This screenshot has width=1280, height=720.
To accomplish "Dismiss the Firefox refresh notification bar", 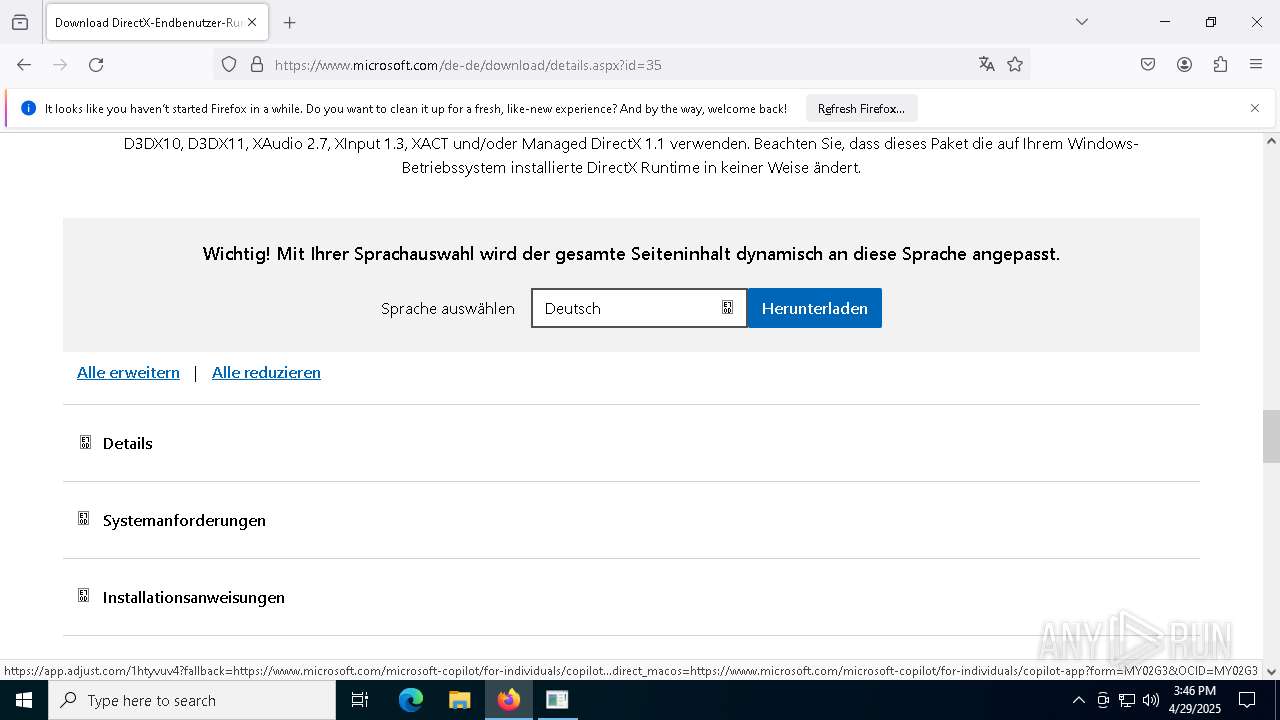I will 1255,108.
